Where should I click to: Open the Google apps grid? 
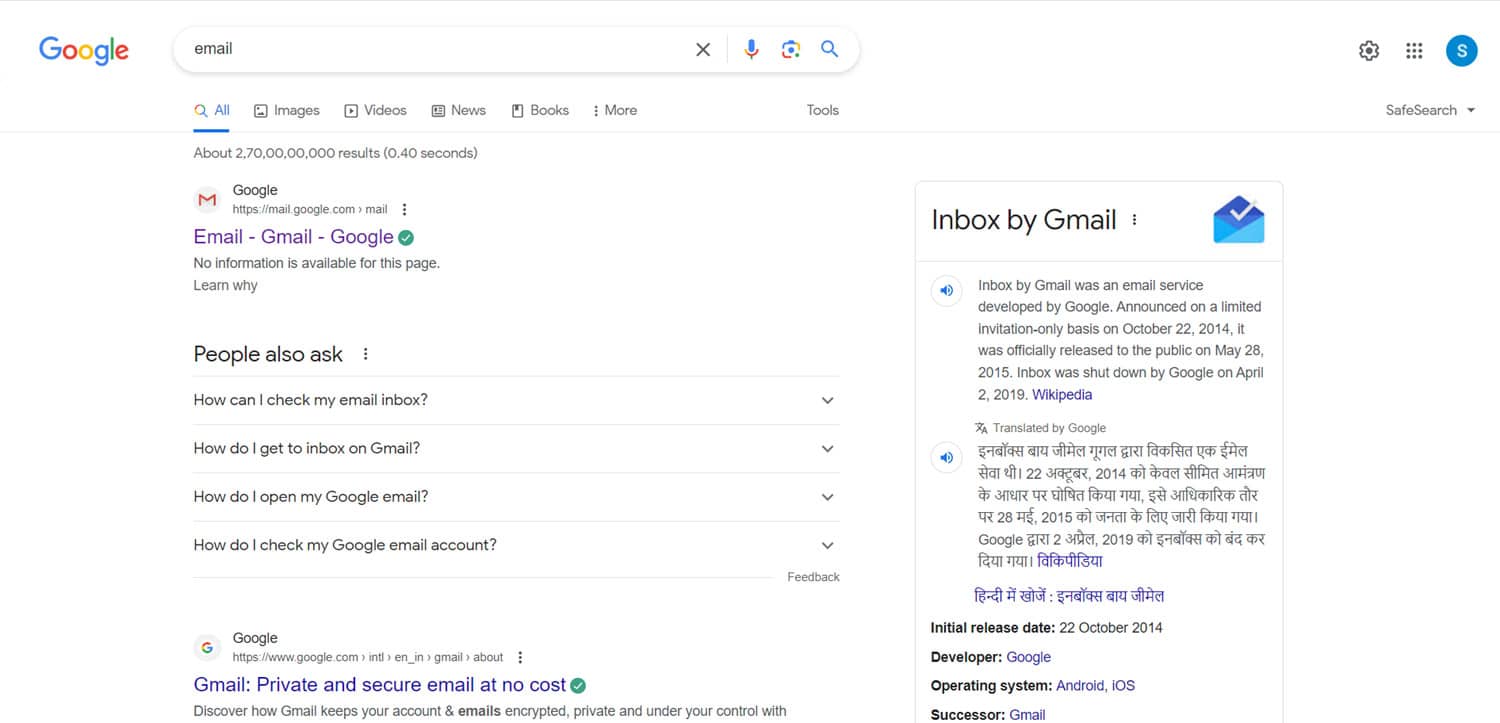click(x=1414, y=51)
